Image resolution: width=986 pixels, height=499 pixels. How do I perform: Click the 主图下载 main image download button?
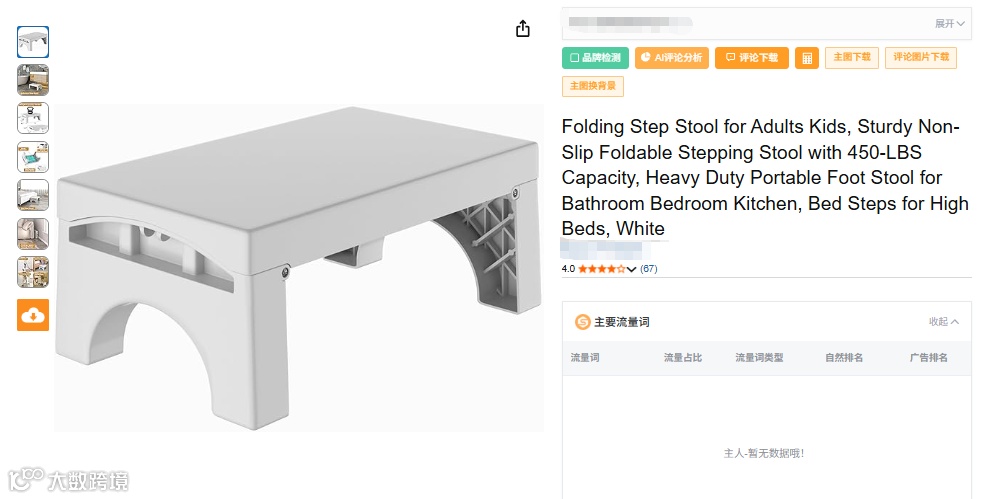pos(853,57)
